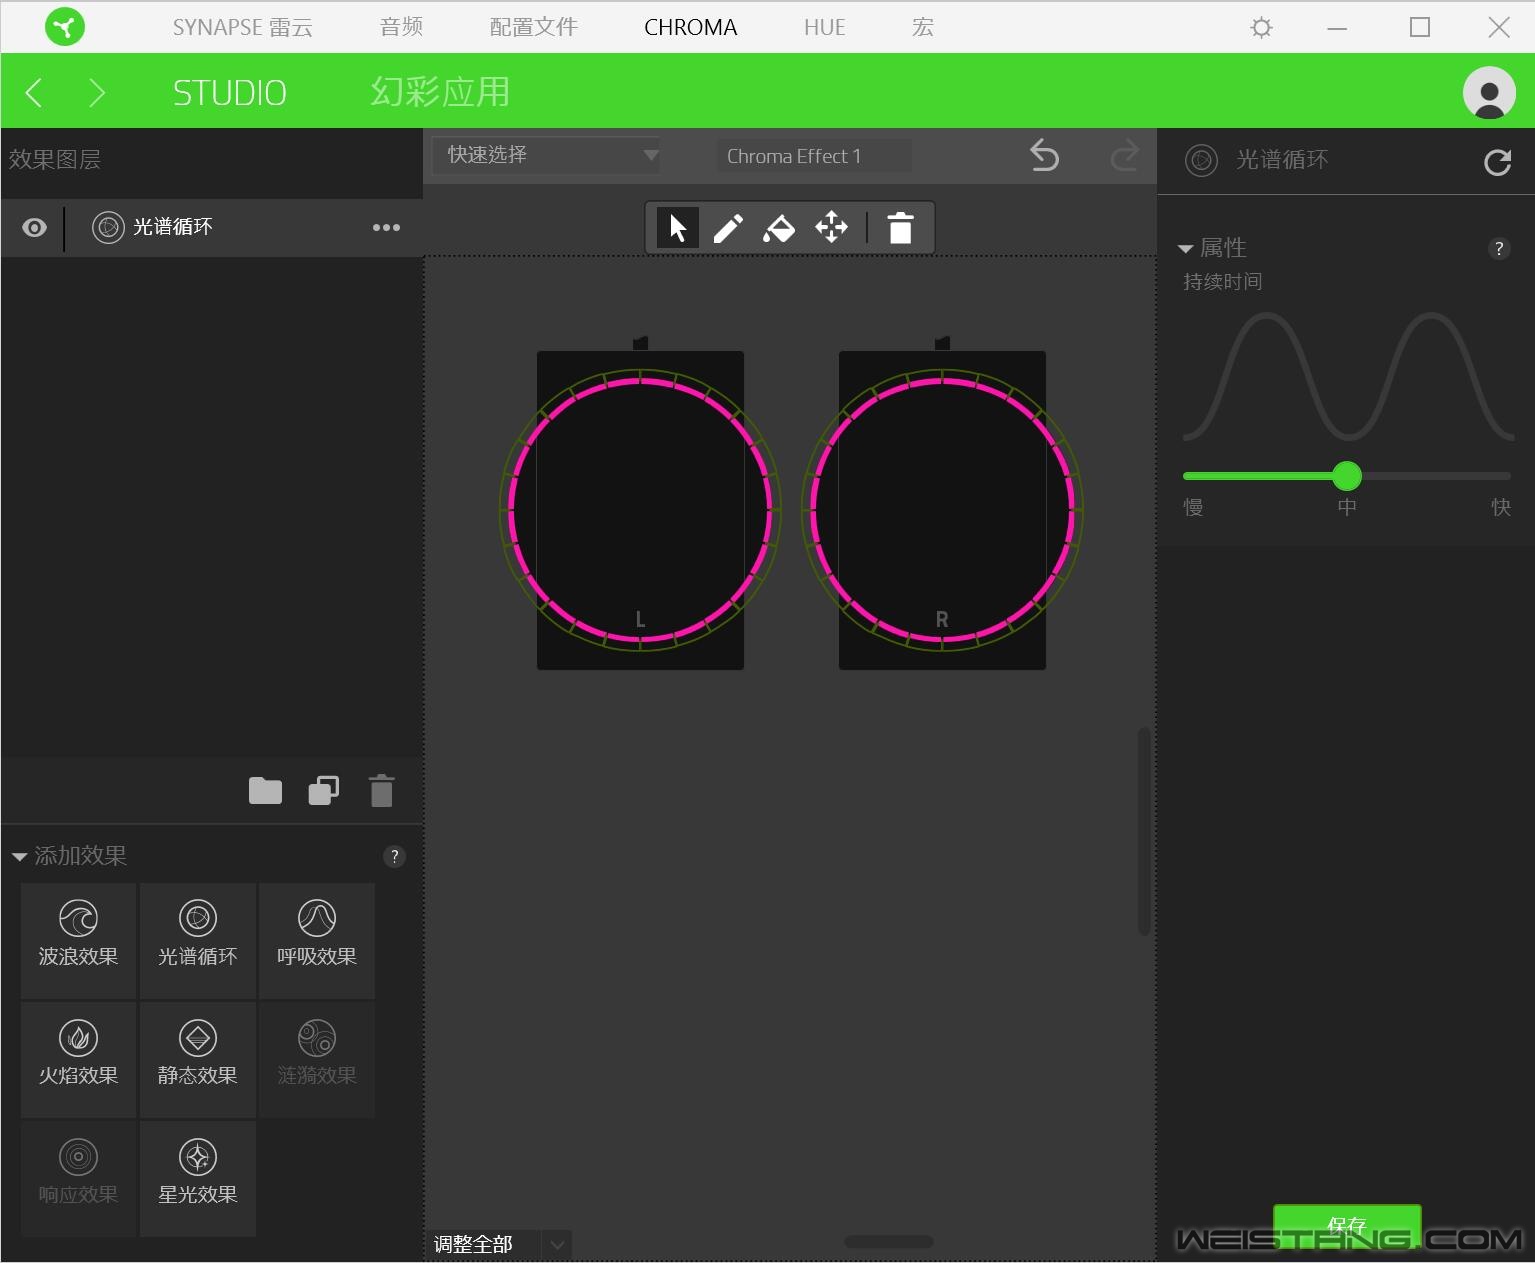The height and width of the screenshot is (1263, 1535).
Task: Switch to 配置文件 tab
Action: tap(533, 27)
